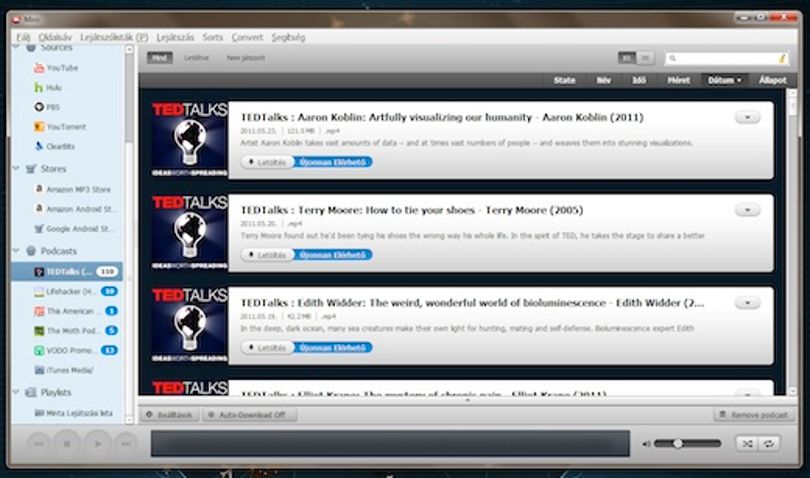Toggle shuffle playback
This screenshot has width=810, height=478.
click(x=747, y=443)
